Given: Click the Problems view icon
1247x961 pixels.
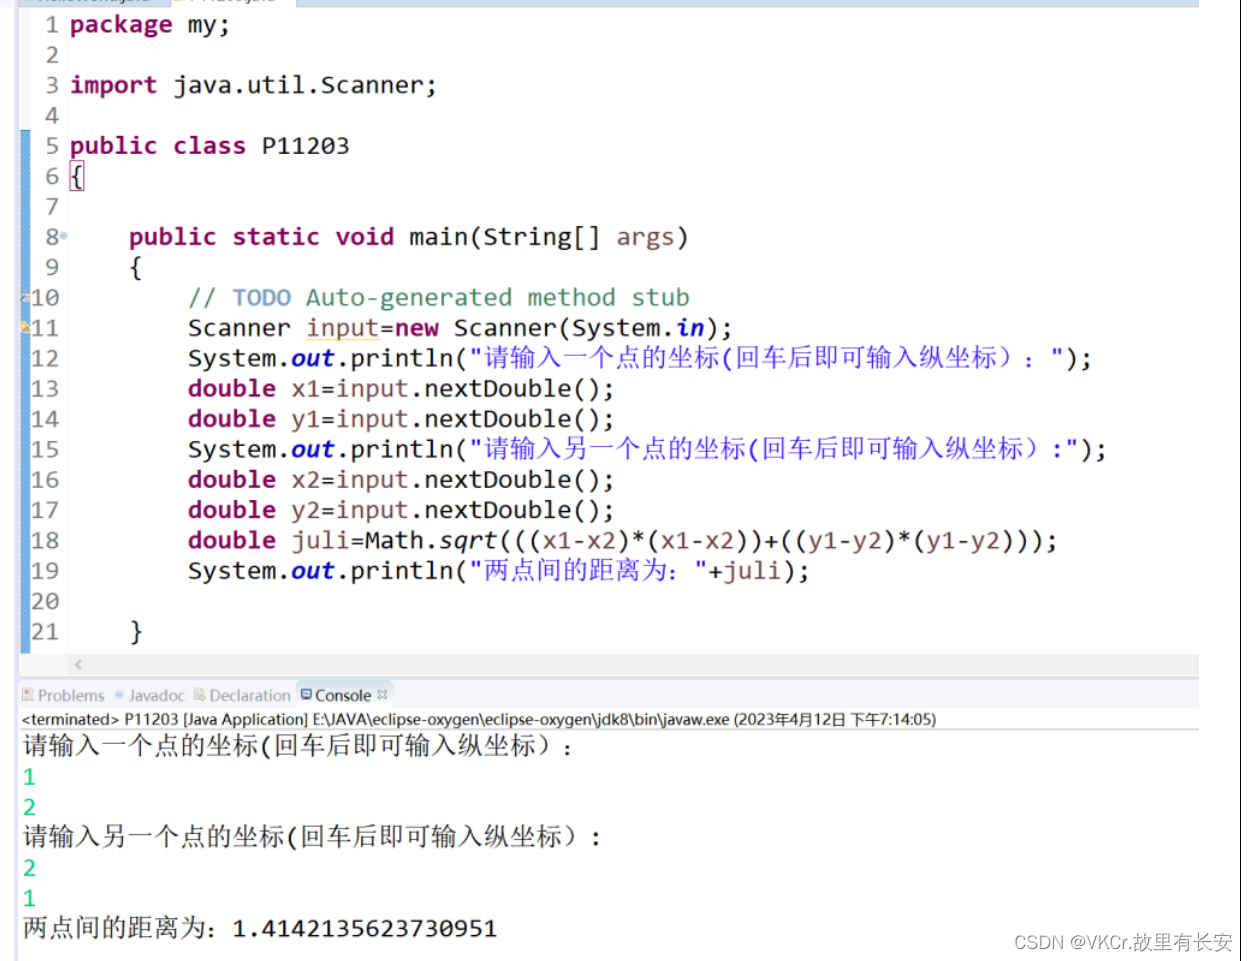Looking at the screenshot, I should coord(26,695).
